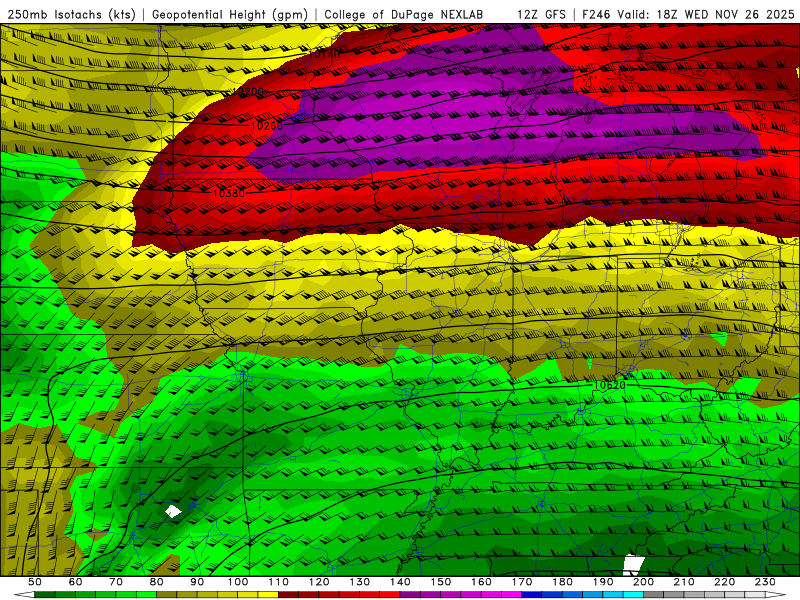This screenshot has width=800, height=600.
Task: Click the 10260 height contour label
Action: click(267, 126)
